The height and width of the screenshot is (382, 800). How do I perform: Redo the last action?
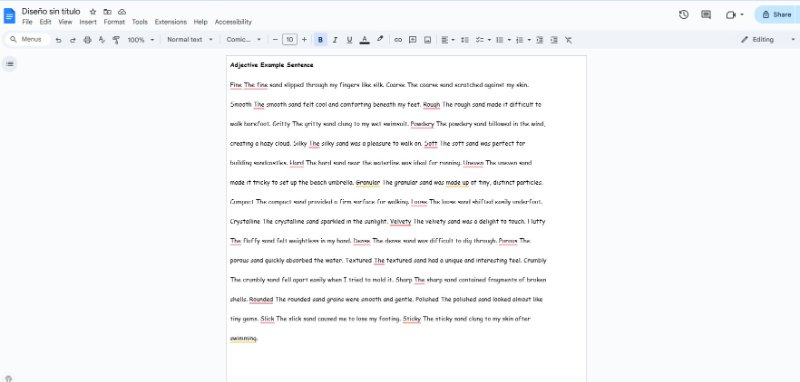point(72,40)
